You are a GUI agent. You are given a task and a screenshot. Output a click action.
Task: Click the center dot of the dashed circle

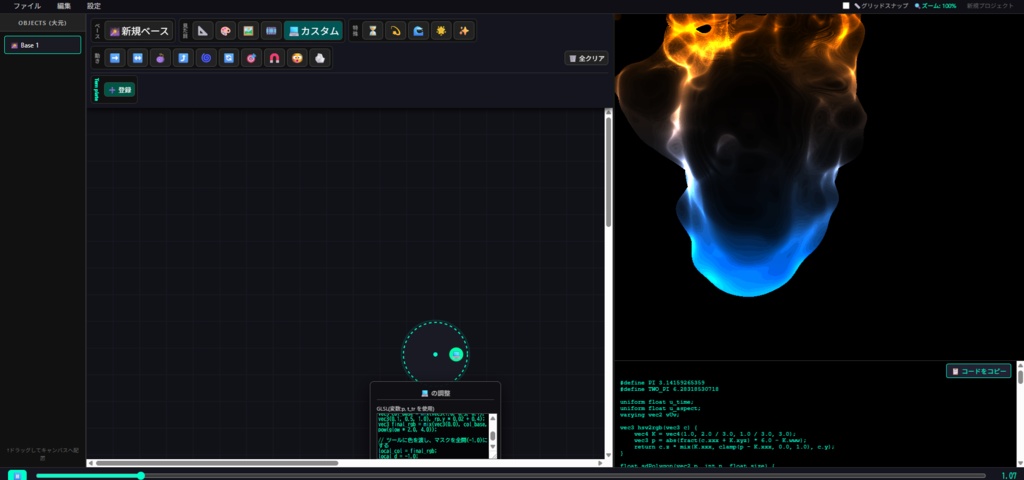pos(435,354)
